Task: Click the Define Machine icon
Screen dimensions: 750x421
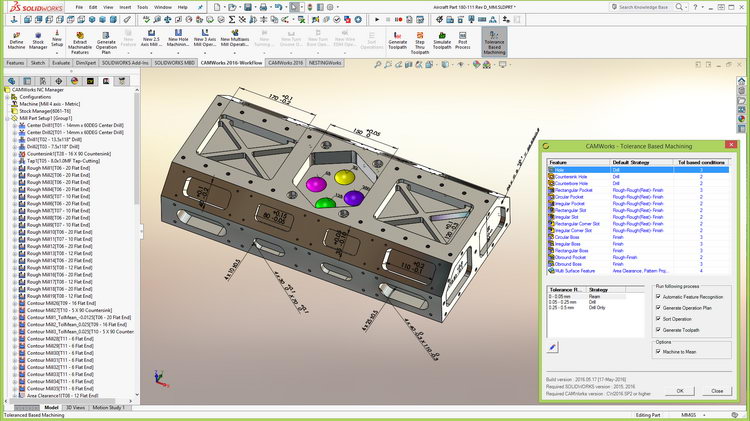Action: click(x=16, y=37)
